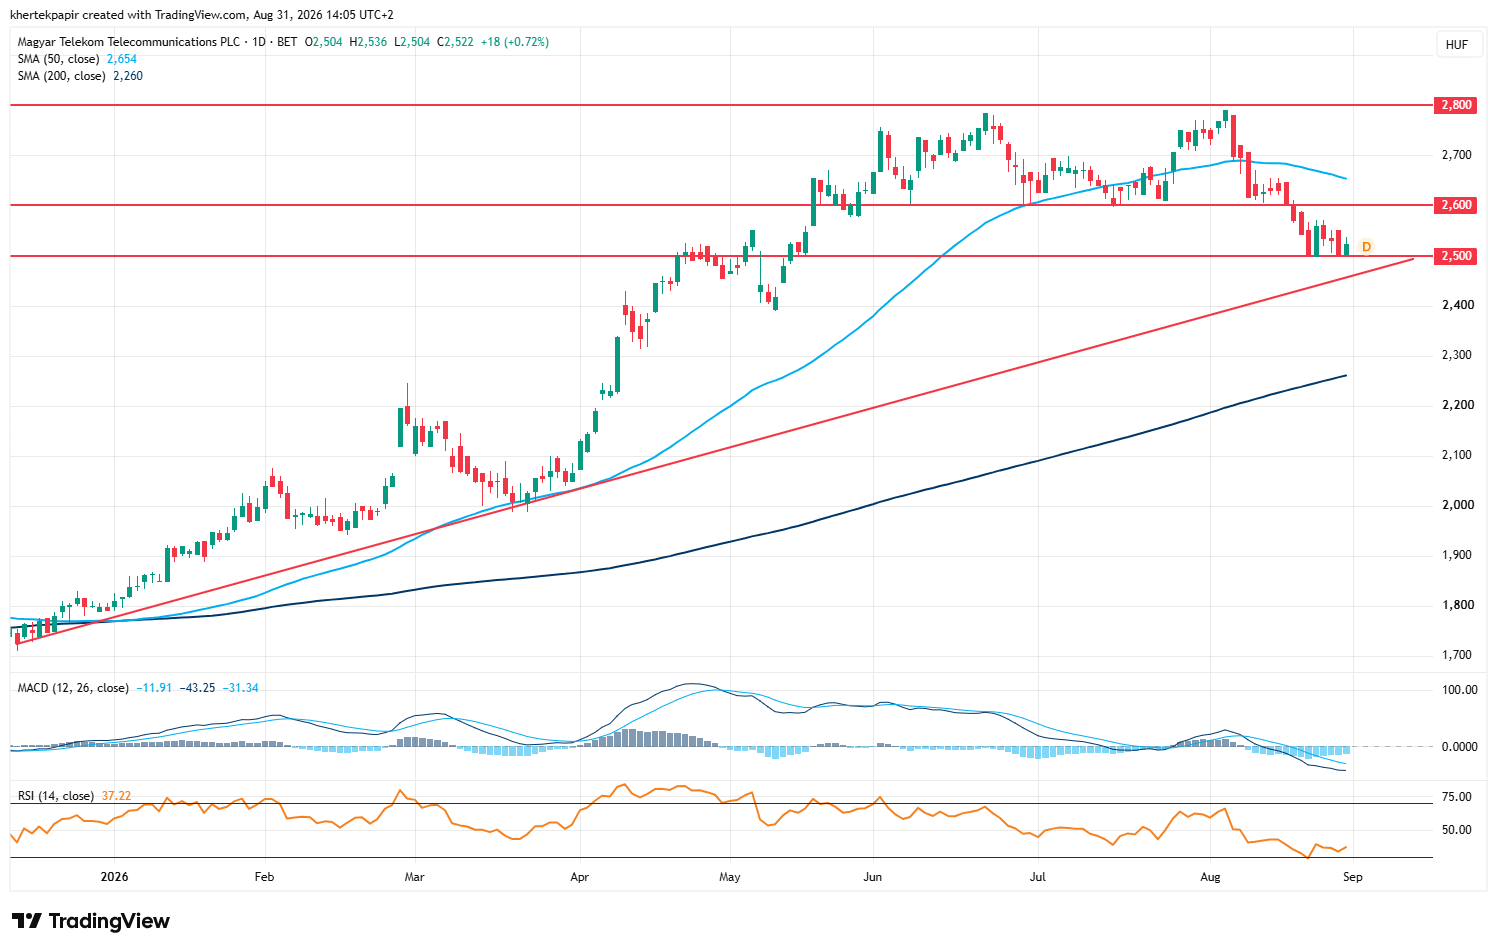The height and width of the screenshot is (951, 1497).
Task: Click the 2,300 price axis label
Action: [1457, 355]
